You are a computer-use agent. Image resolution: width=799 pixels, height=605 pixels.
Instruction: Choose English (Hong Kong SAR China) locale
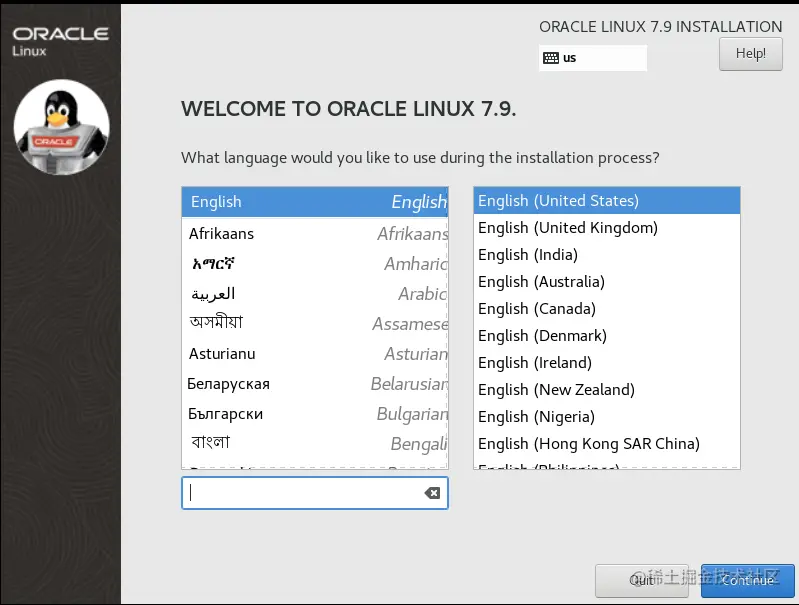point(607,444)
